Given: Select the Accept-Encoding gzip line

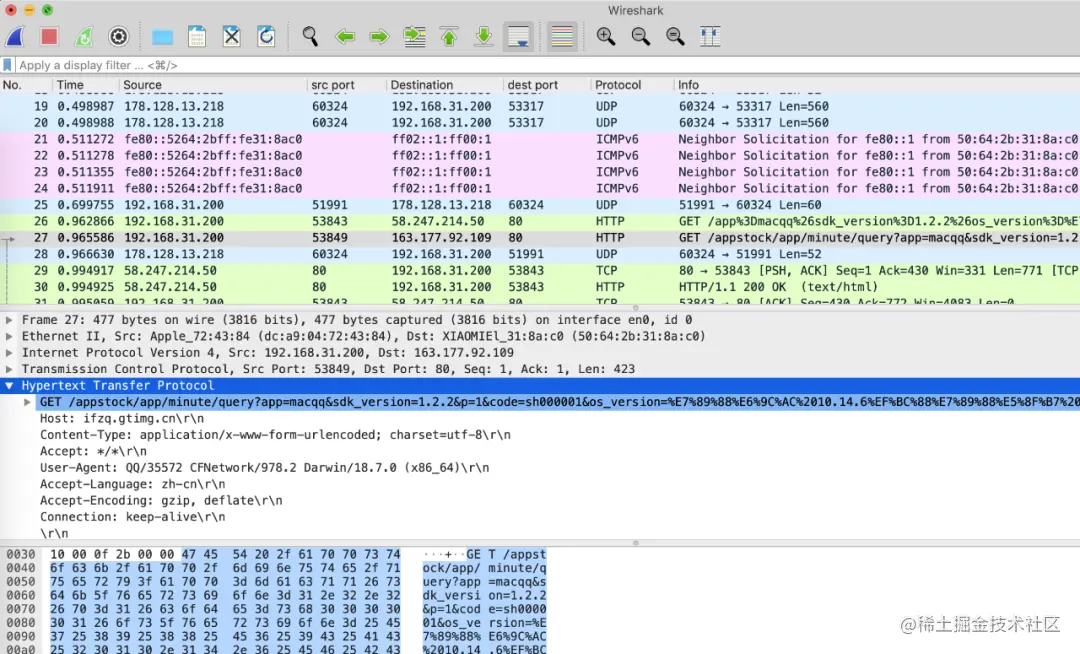Looking at the screenshot, I should [x=161, y=500].
